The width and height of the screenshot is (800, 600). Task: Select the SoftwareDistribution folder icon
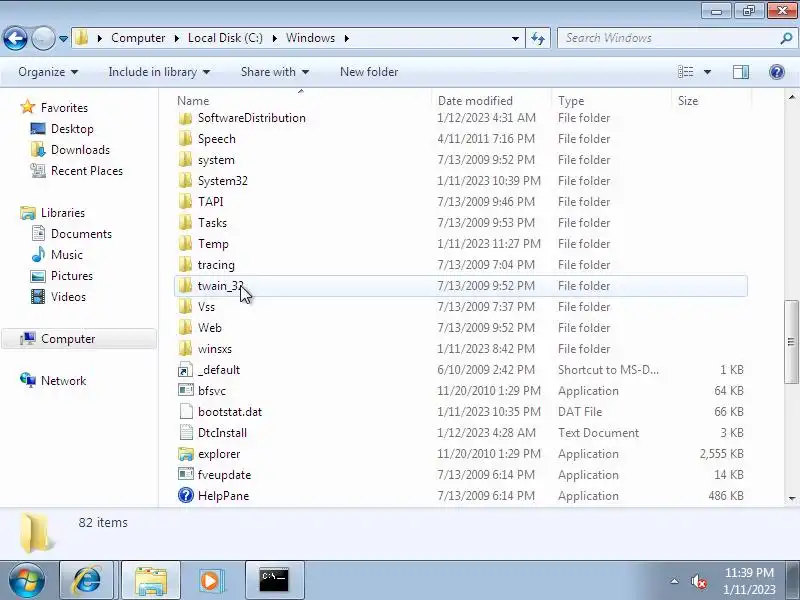pos(186,118)
